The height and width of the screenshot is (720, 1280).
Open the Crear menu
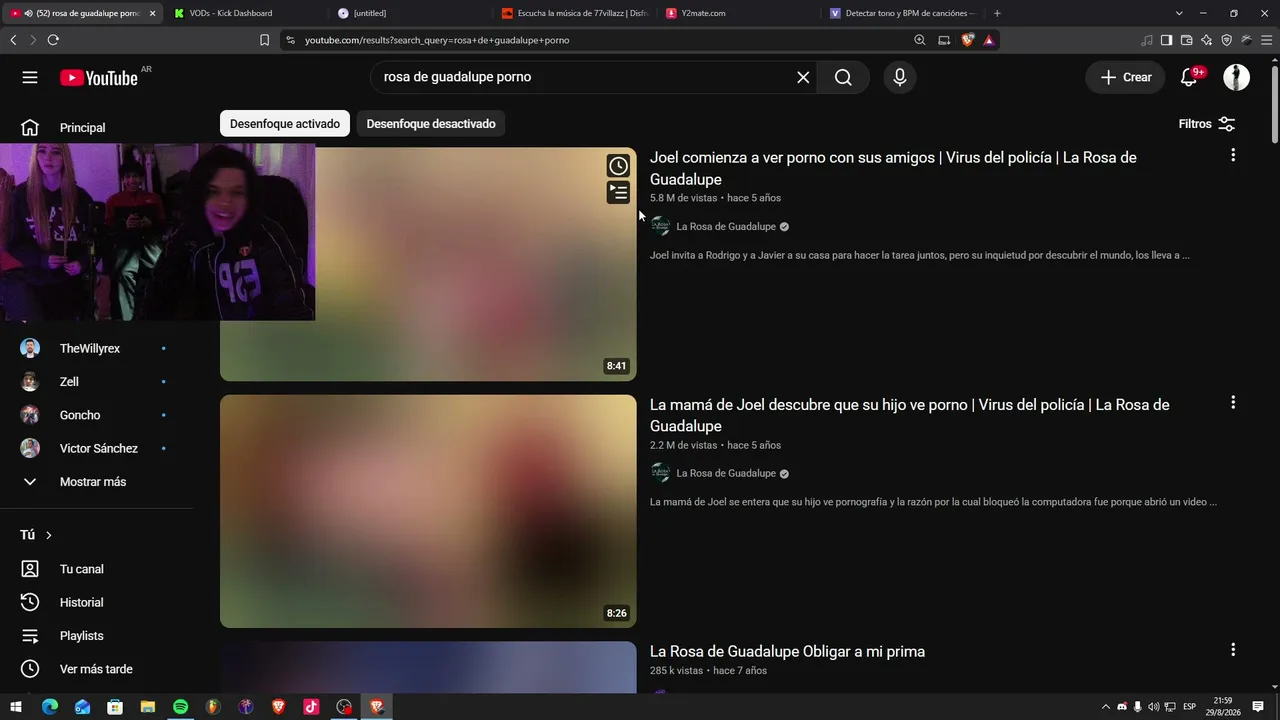(1126, 77)
